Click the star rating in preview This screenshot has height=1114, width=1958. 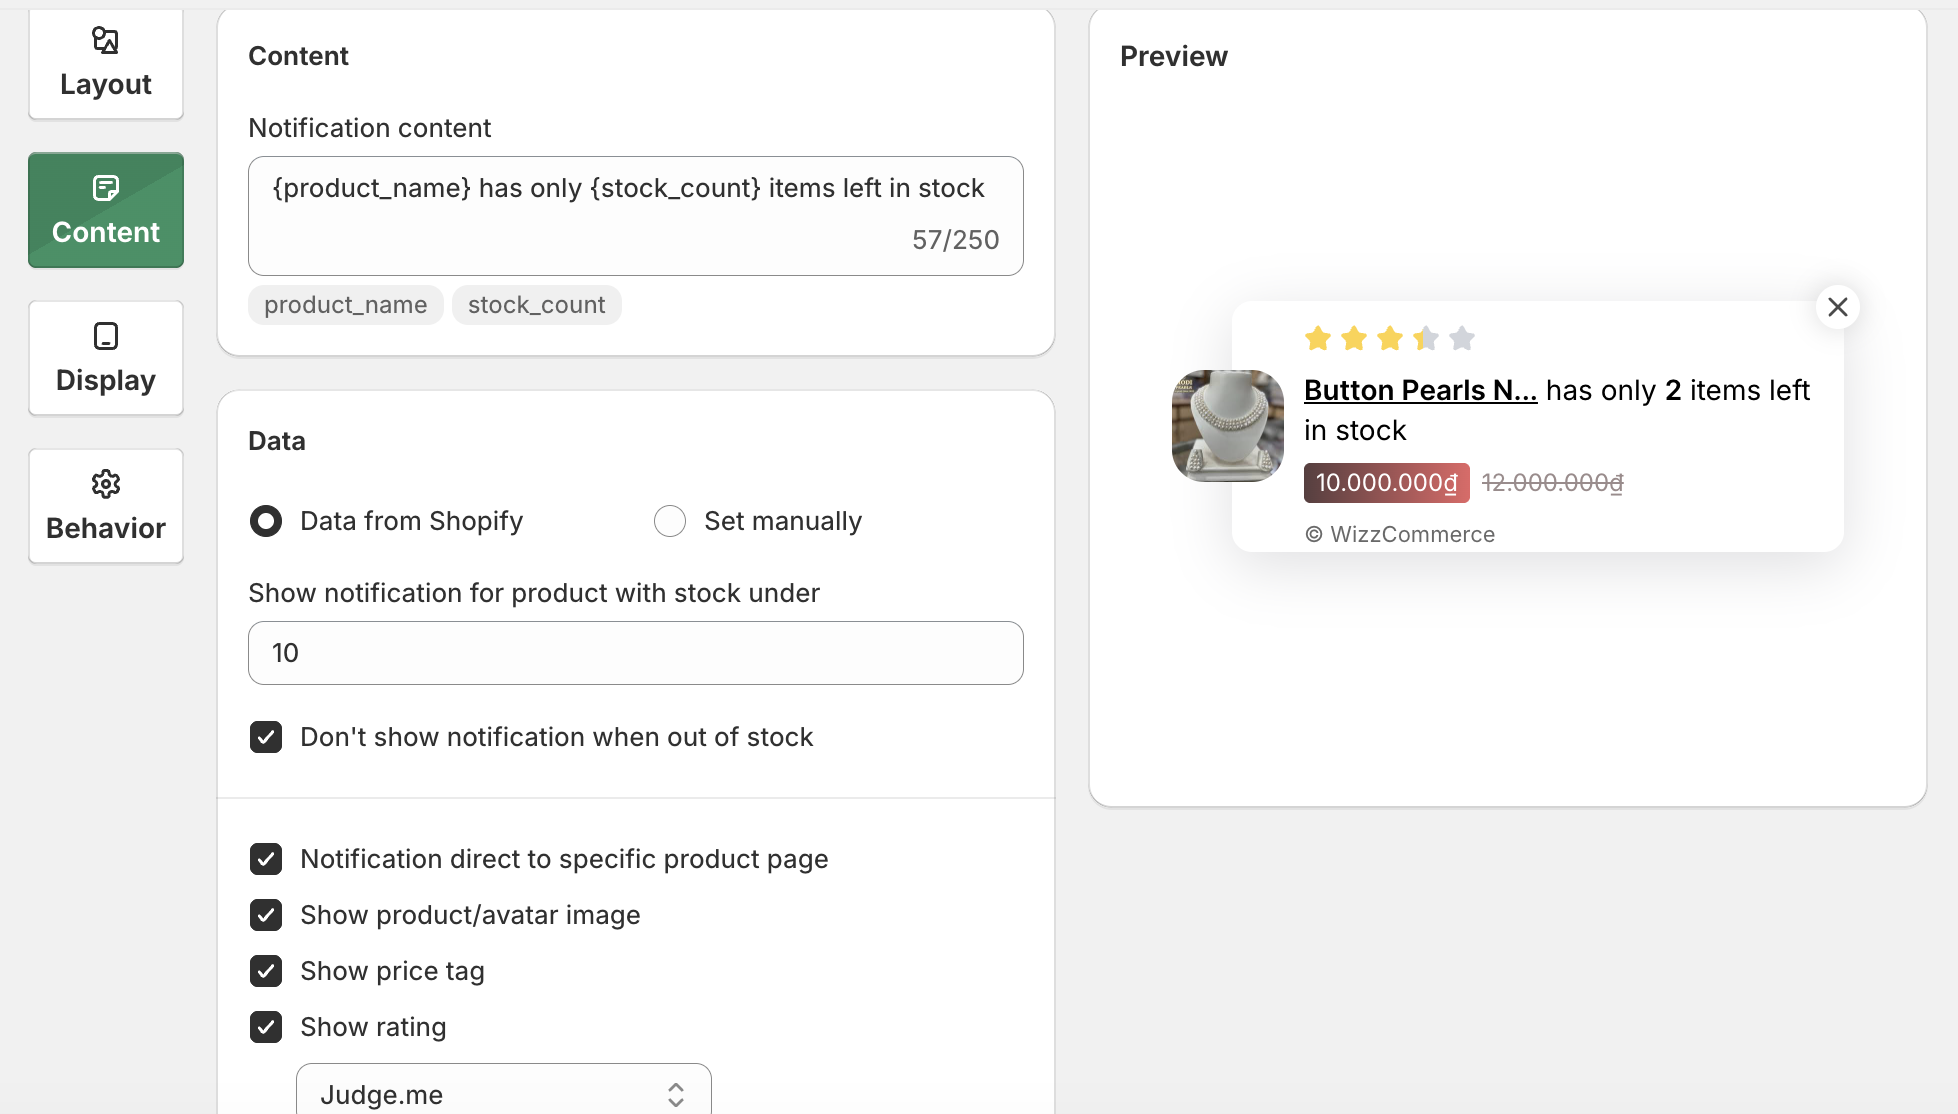(x=1389, y=339)
